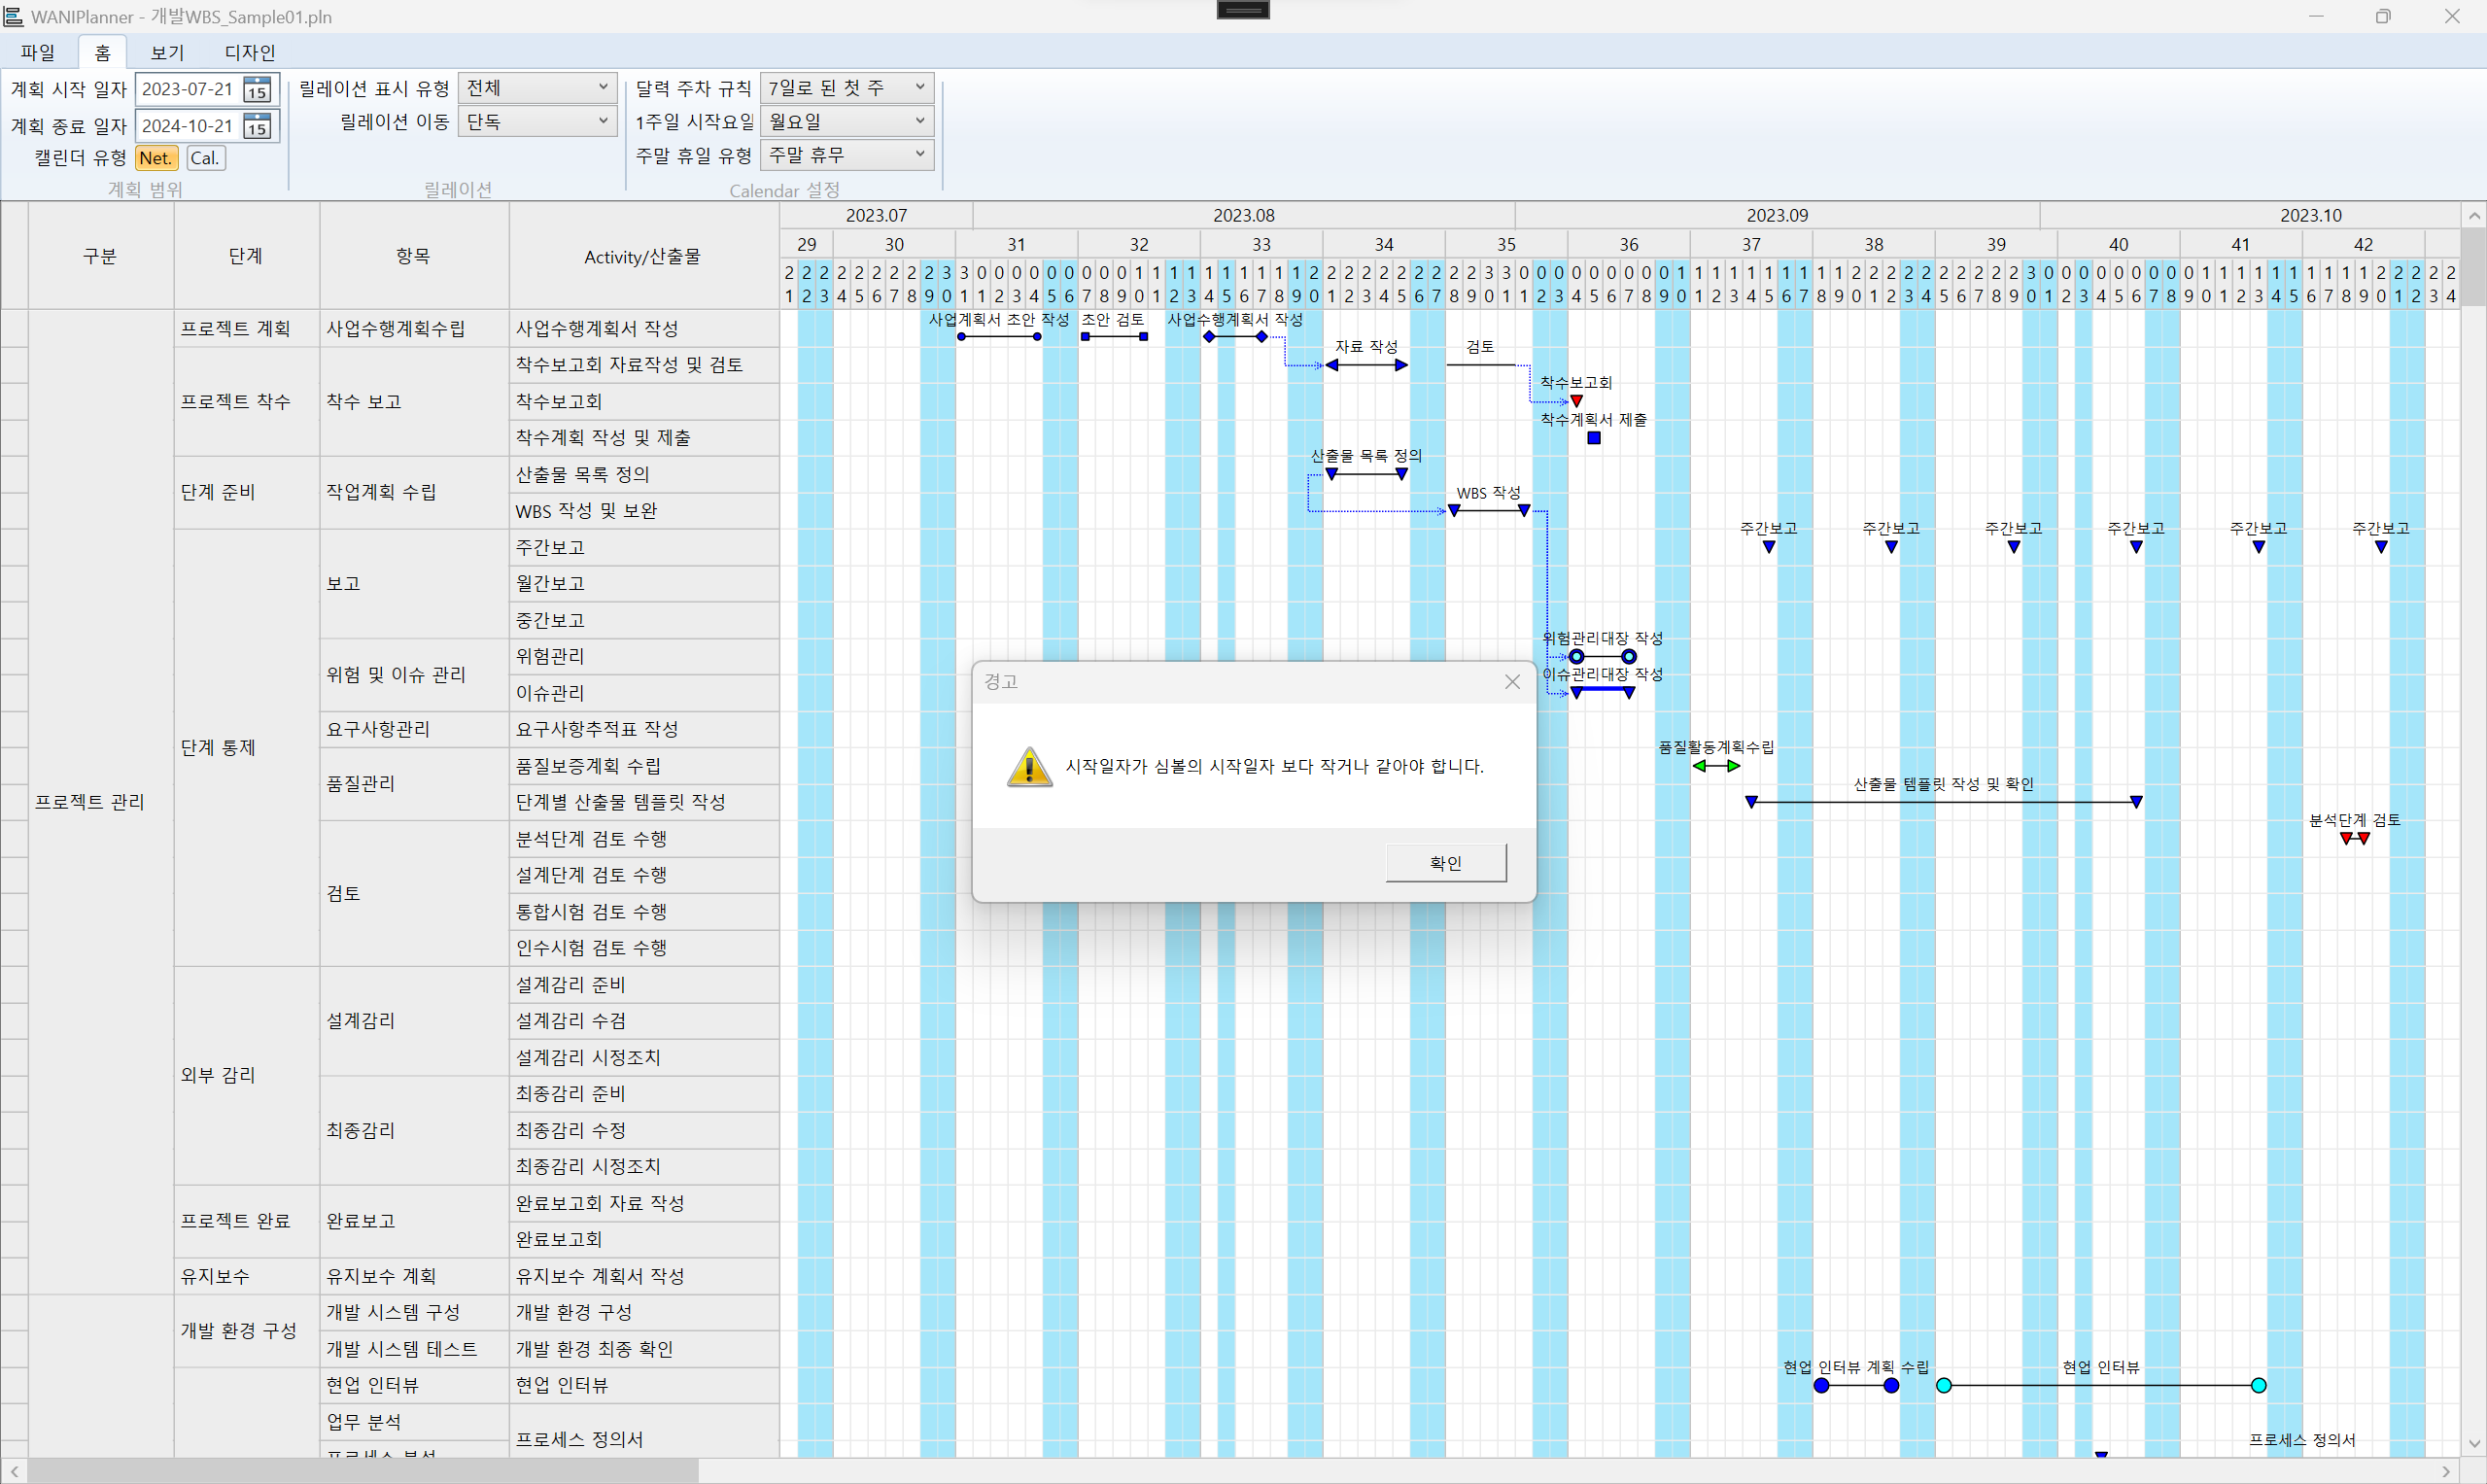This screenshot has width=2487, height=1484.
Task: Click the green arrow 품질활동계획수립 symbol
Action: pyautogui.click(x=1716, y=766)
